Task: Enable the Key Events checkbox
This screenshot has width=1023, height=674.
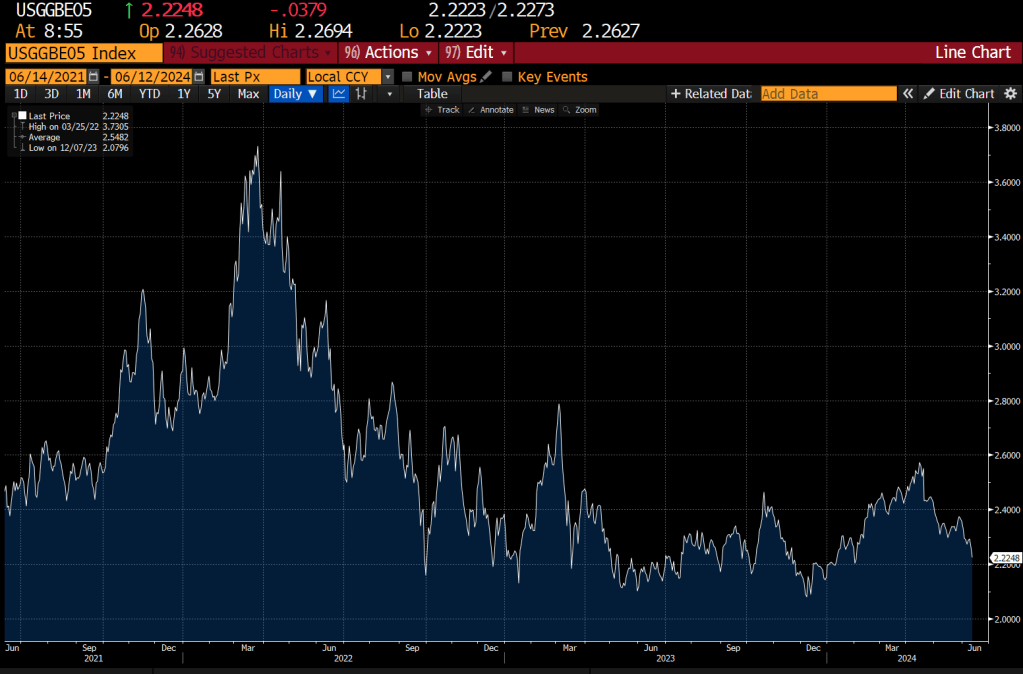Action: (507, 77)
